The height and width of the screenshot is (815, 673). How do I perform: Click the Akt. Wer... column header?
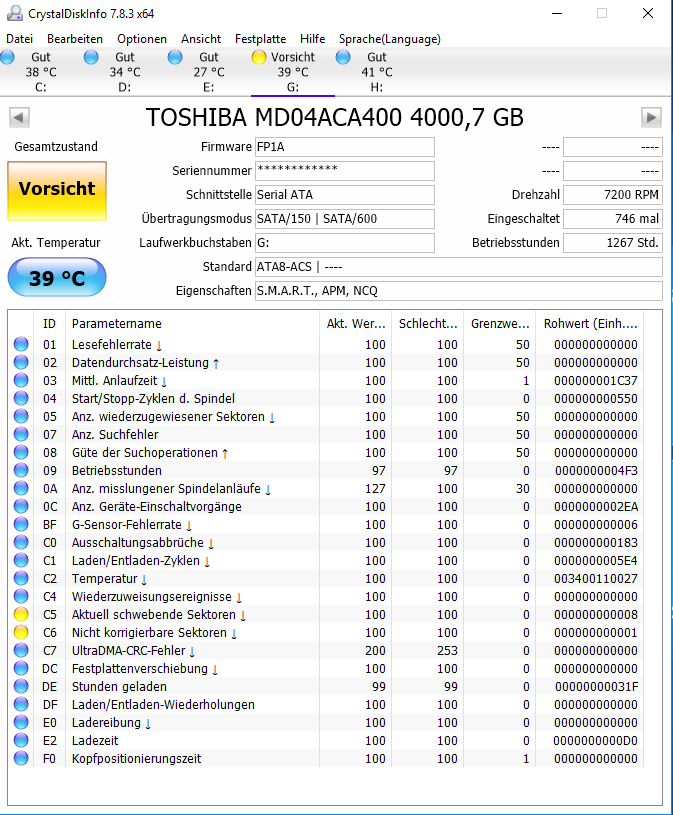pyautogui.click(x=355, y=323)
